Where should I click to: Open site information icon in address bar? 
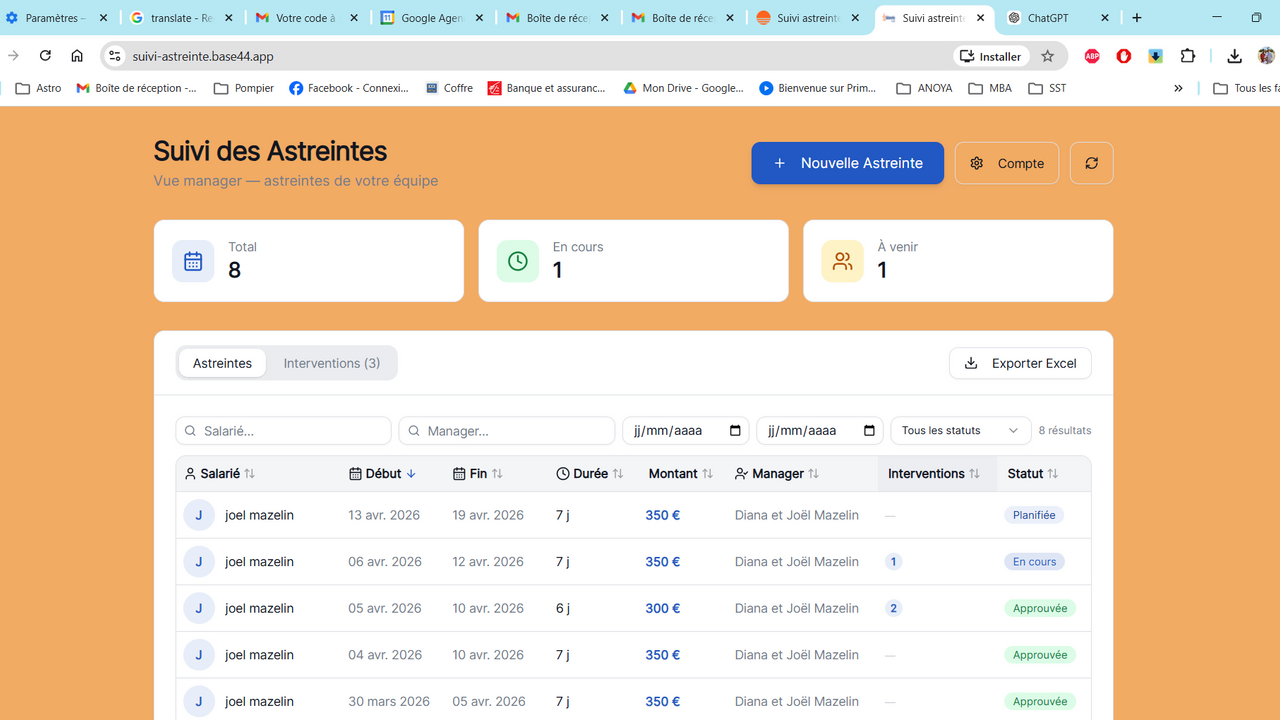[x=115, y=56]
